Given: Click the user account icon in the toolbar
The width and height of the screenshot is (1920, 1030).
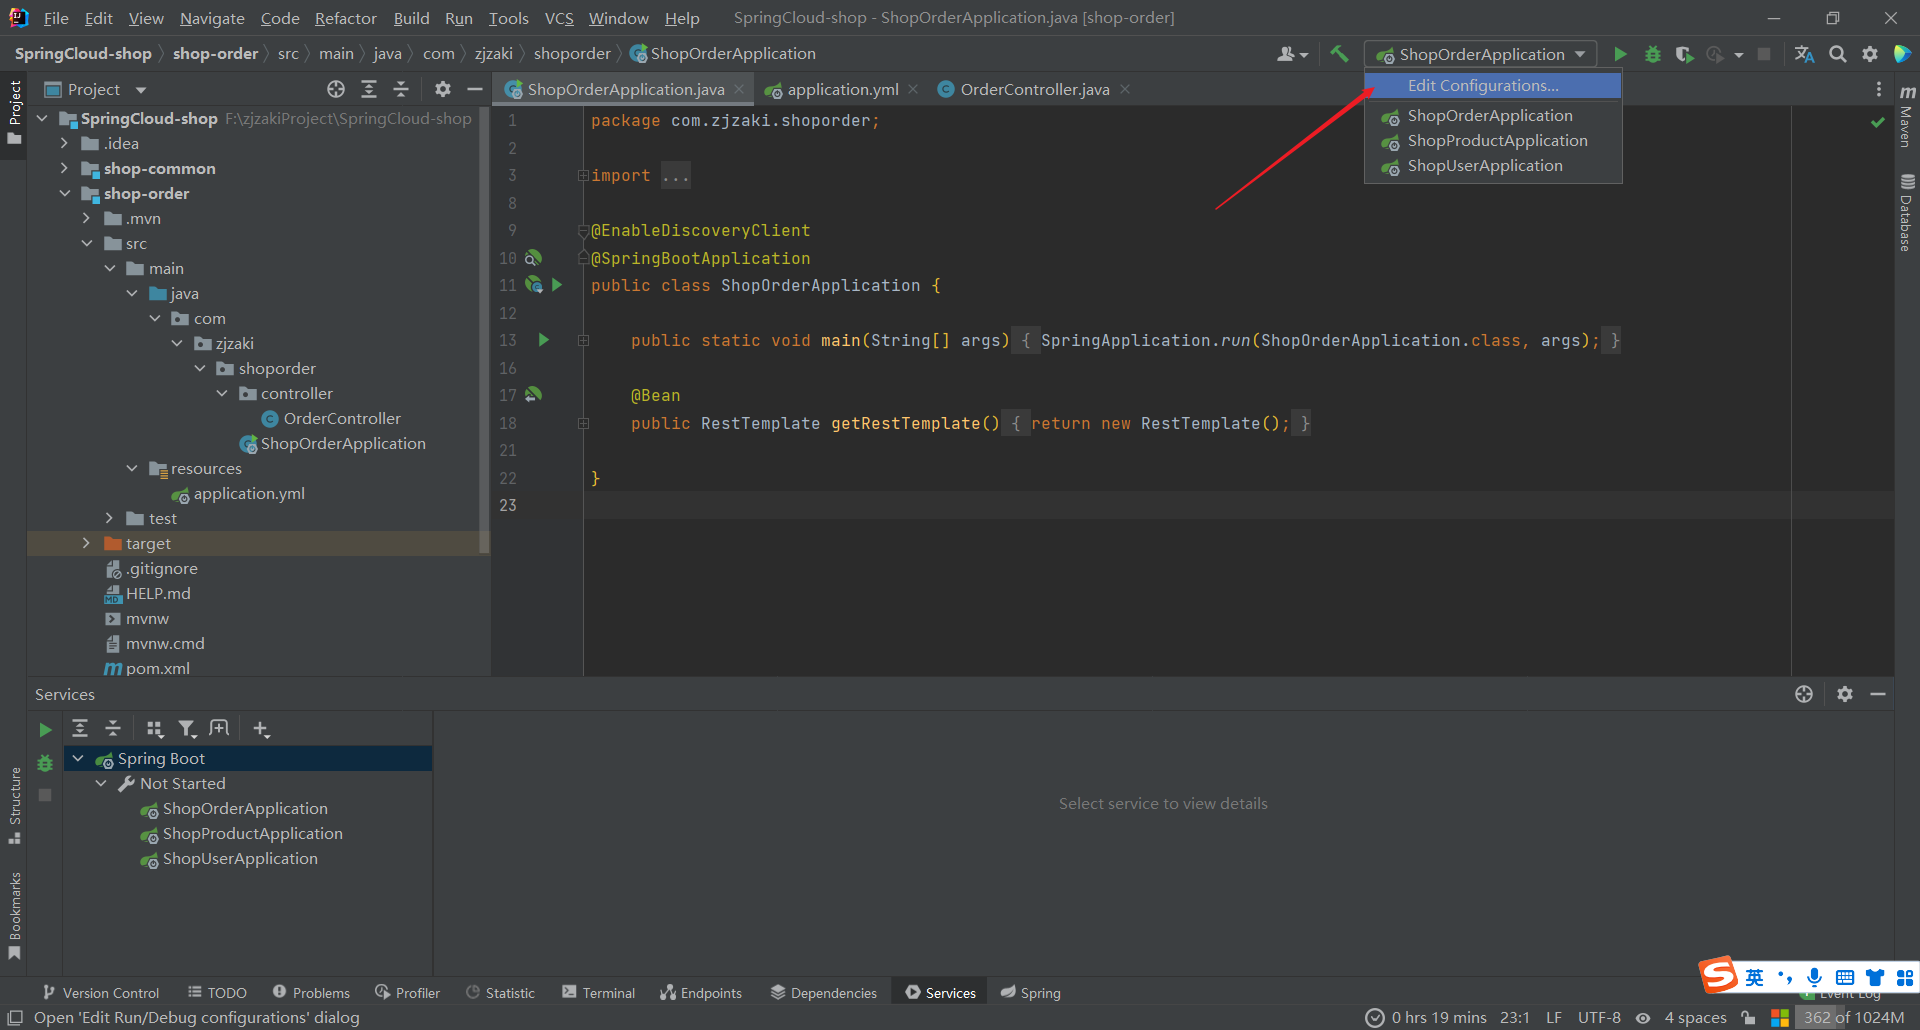Looking at the screenshot, I should [x=1292, y=54].
